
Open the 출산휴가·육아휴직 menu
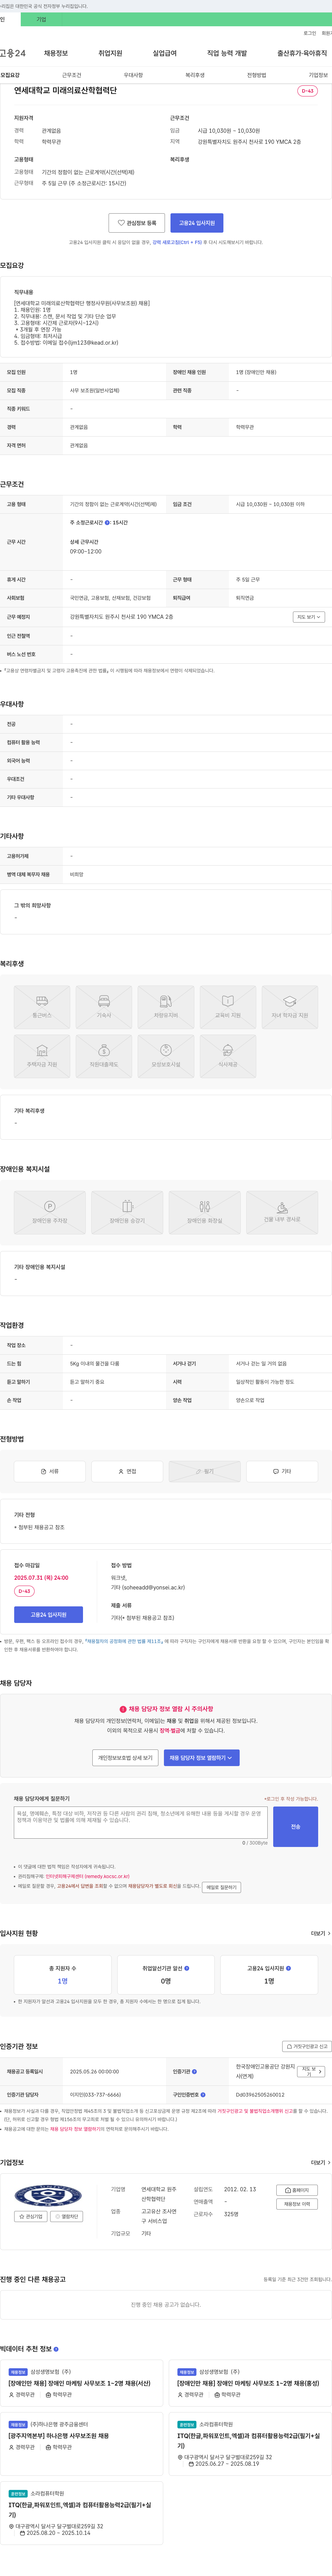302,53
